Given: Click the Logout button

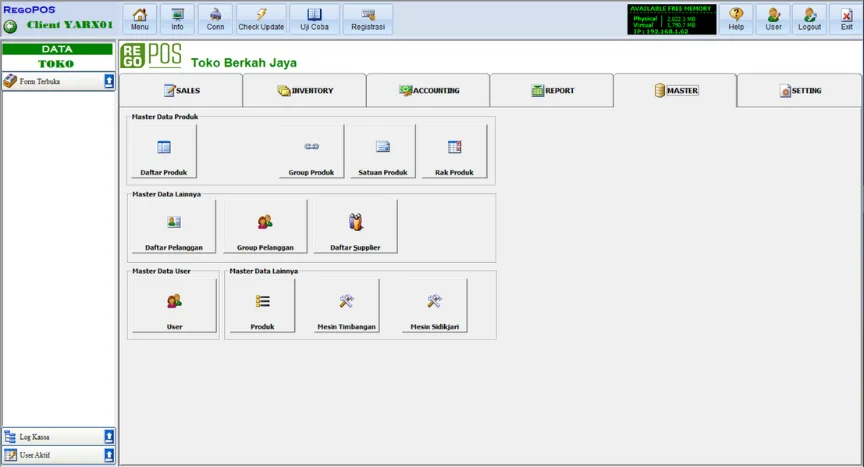Looking at the screenshot, I should point(809,19).
